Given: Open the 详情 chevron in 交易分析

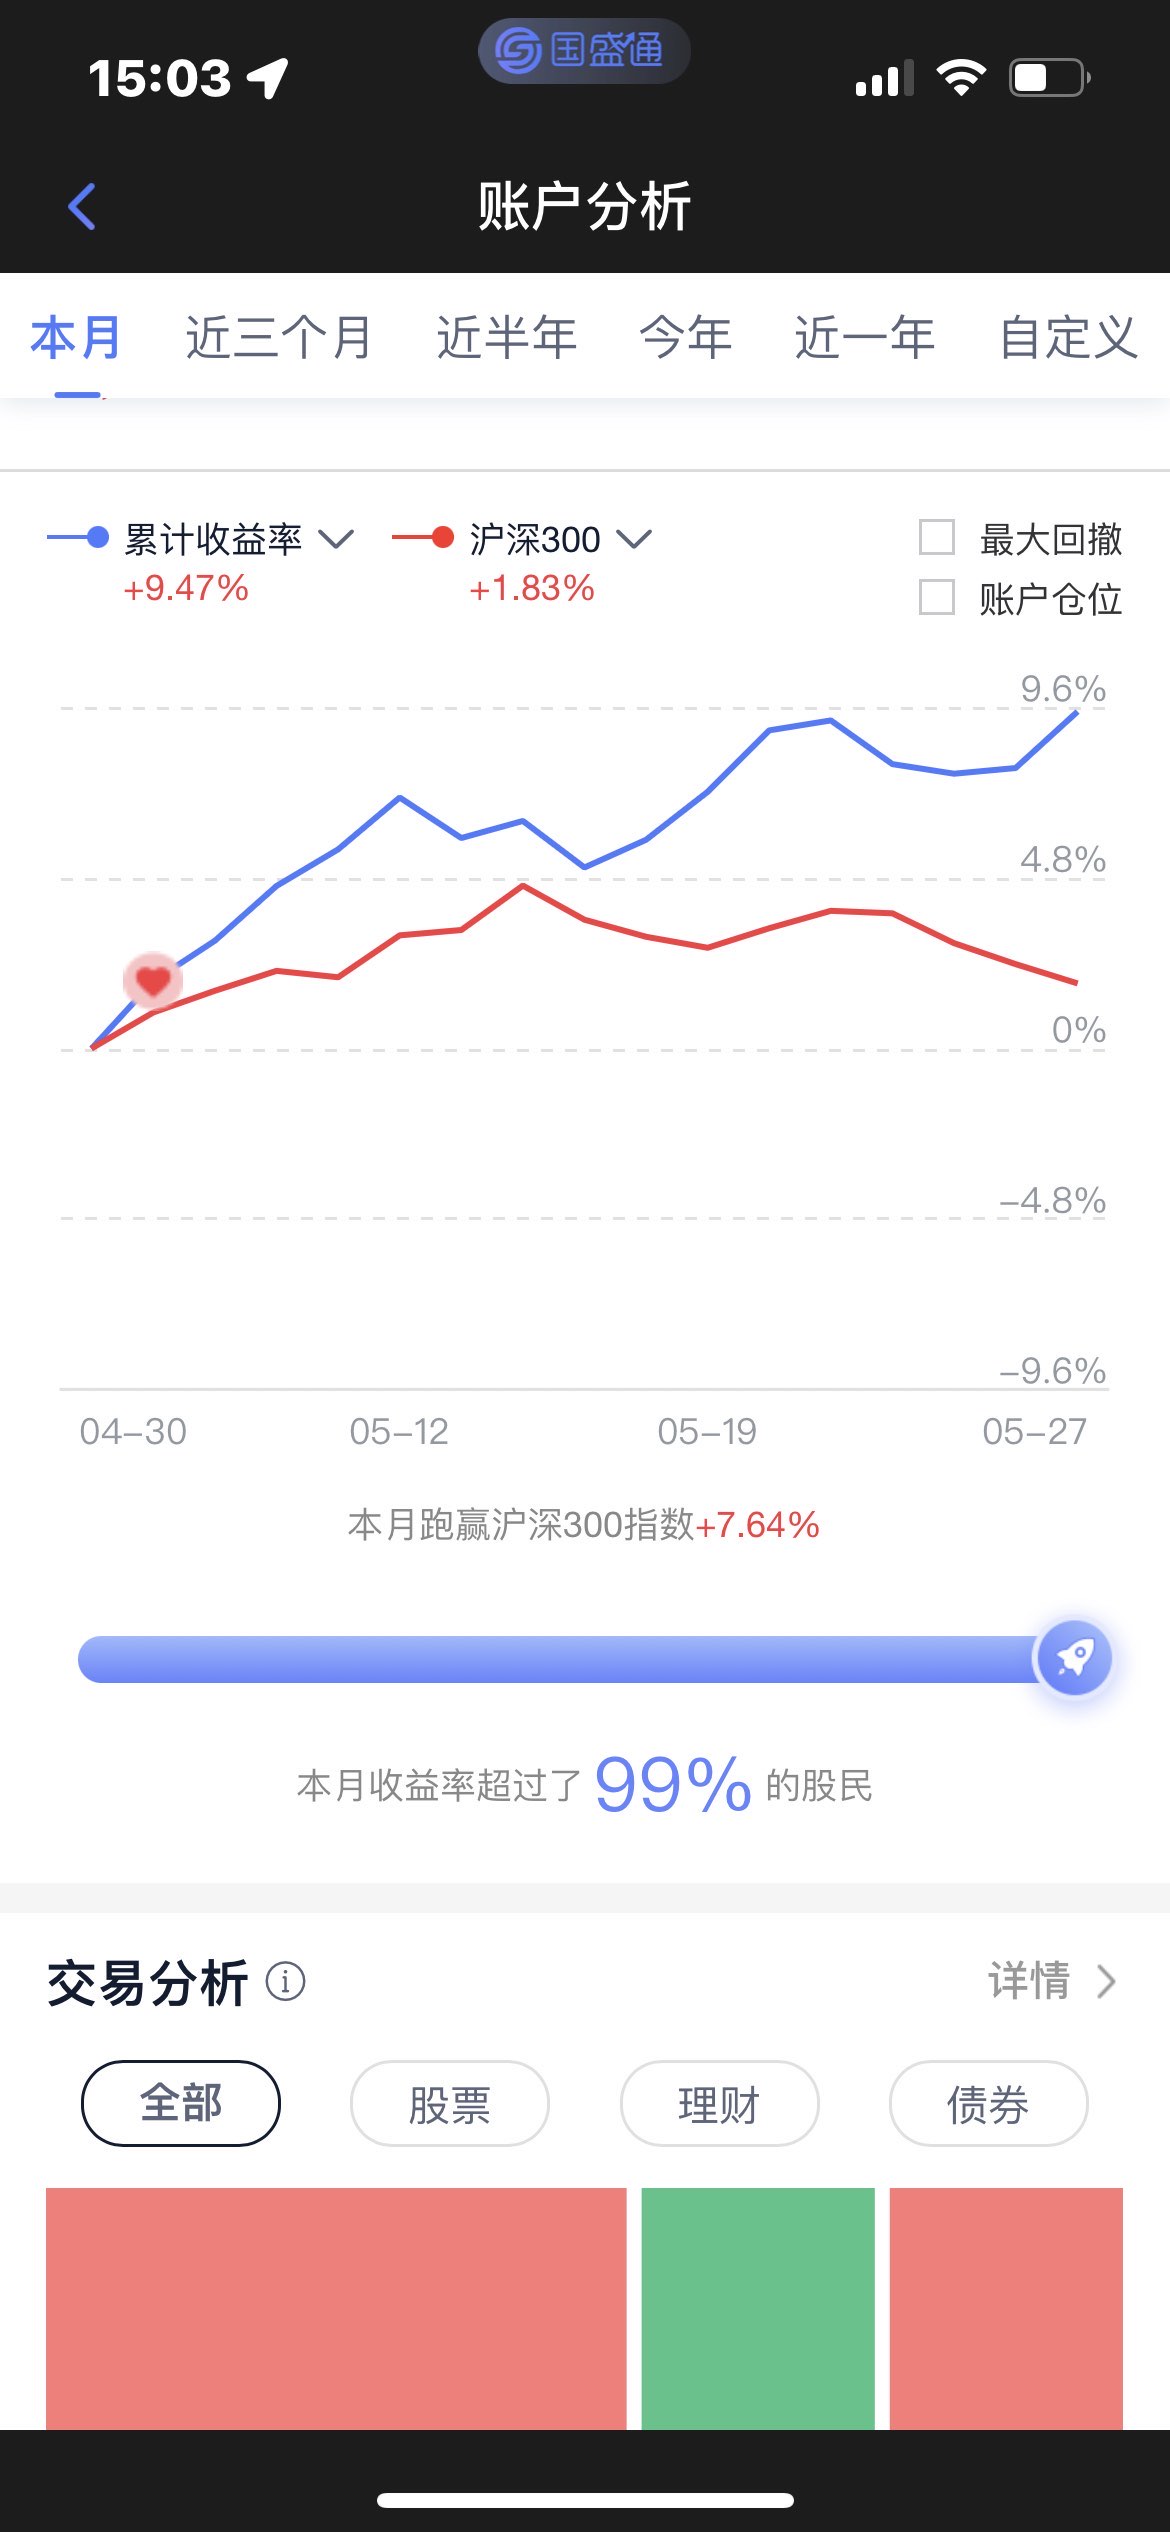Looking at the screenshot, I should pyautogui.click(x=1105, y=1981).
